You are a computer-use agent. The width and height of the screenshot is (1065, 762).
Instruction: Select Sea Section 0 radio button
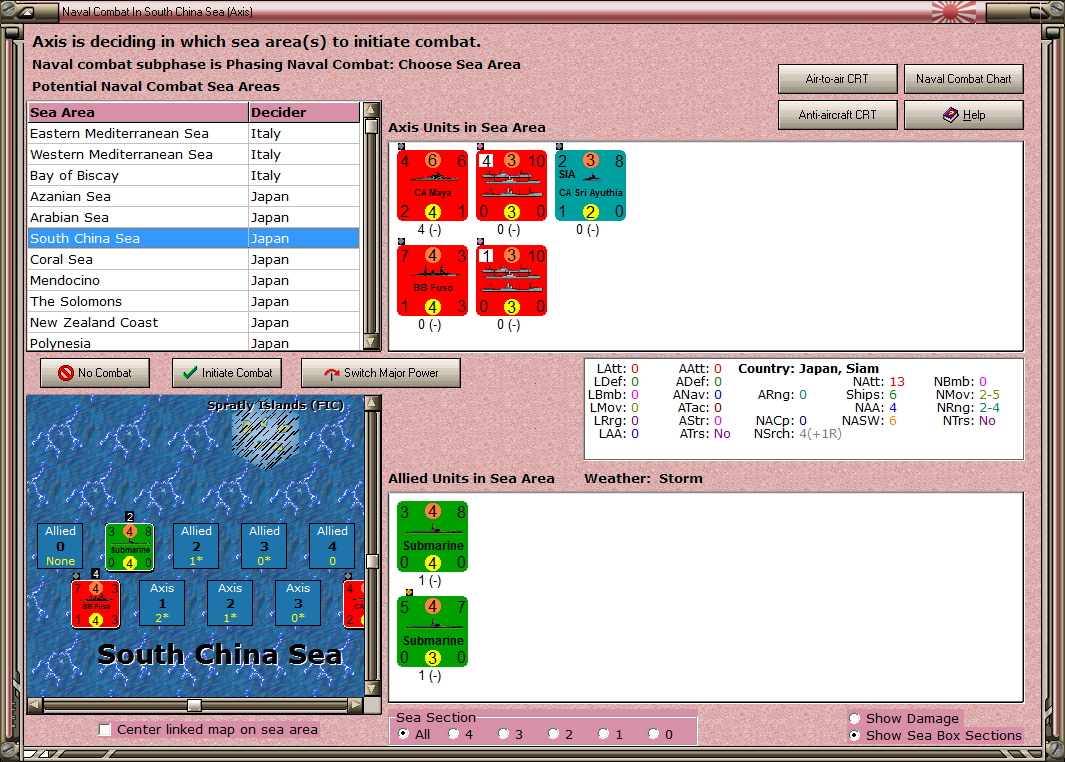(653, 733)
